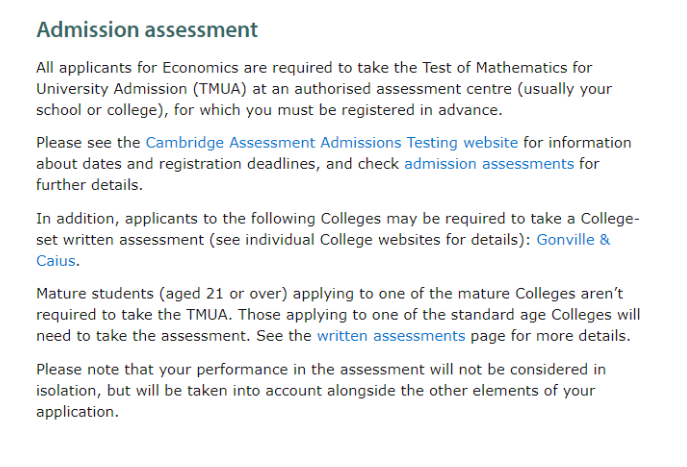Click the text "Please see the"
The width and height of the screenshot is (687, 467).
88,143
